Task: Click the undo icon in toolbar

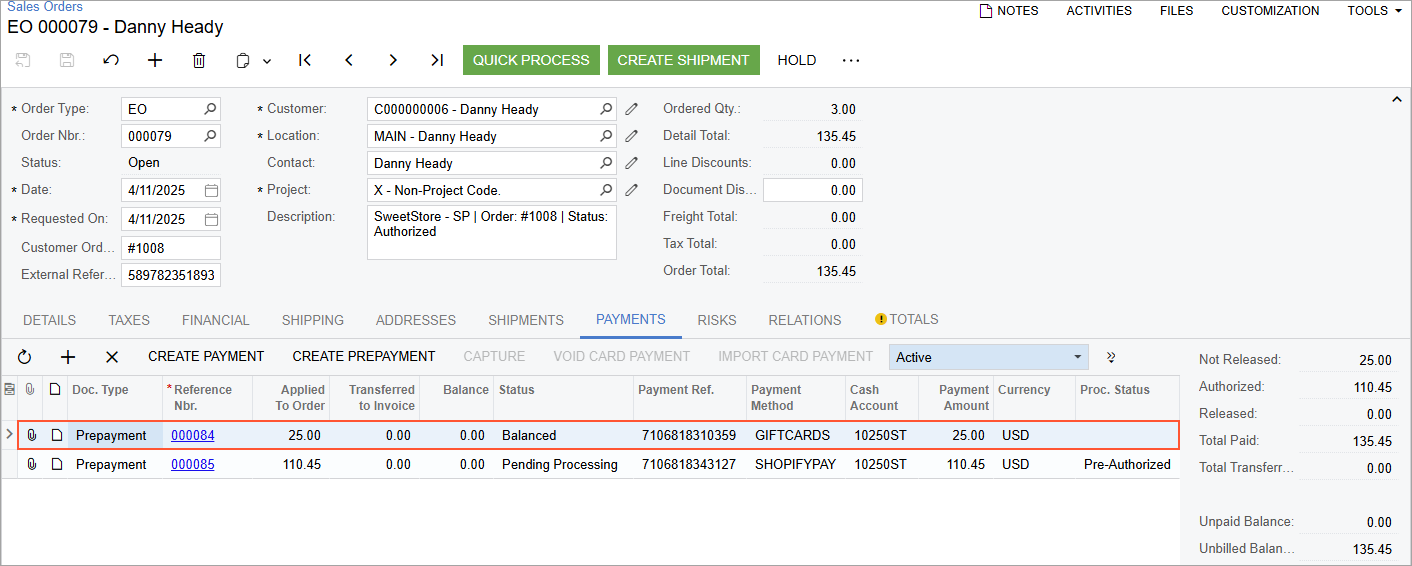Action: click(111, 60)
